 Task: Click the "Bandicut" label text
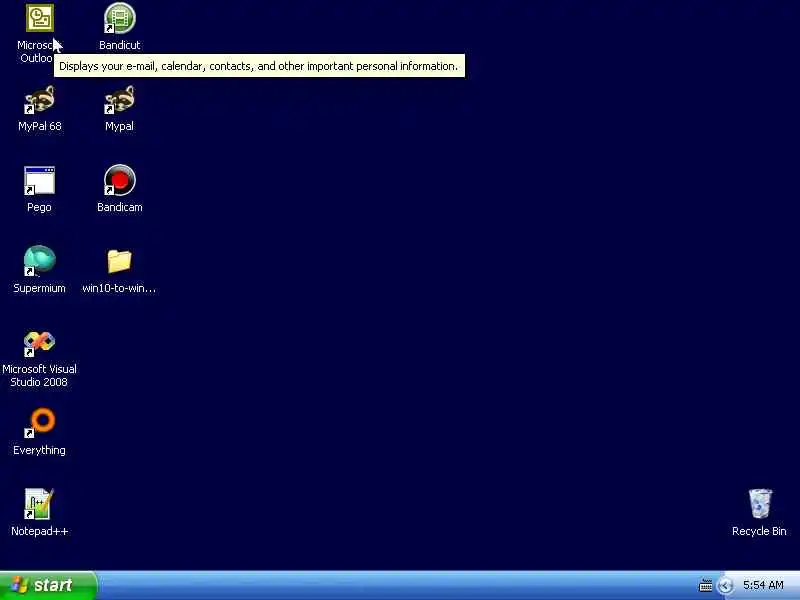(119, 45)
